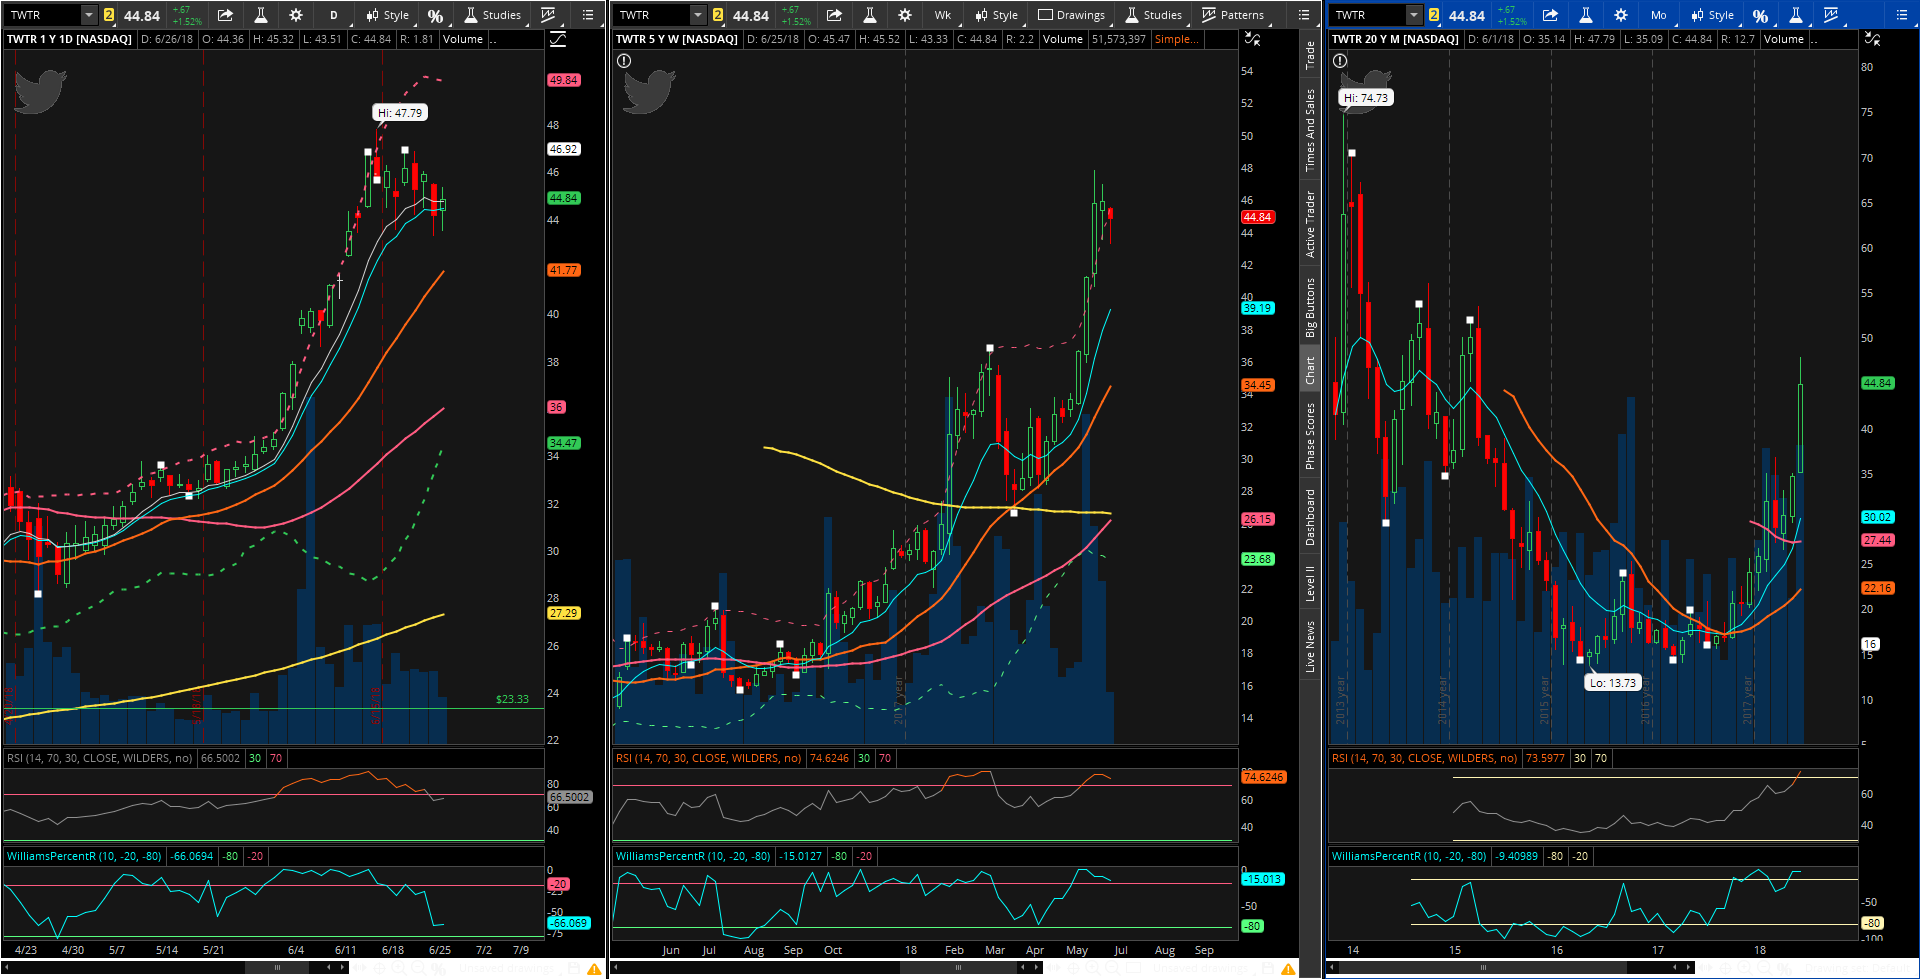
Task: Open Dashboard sidebar tab
Action: (x=1310, y=517)
